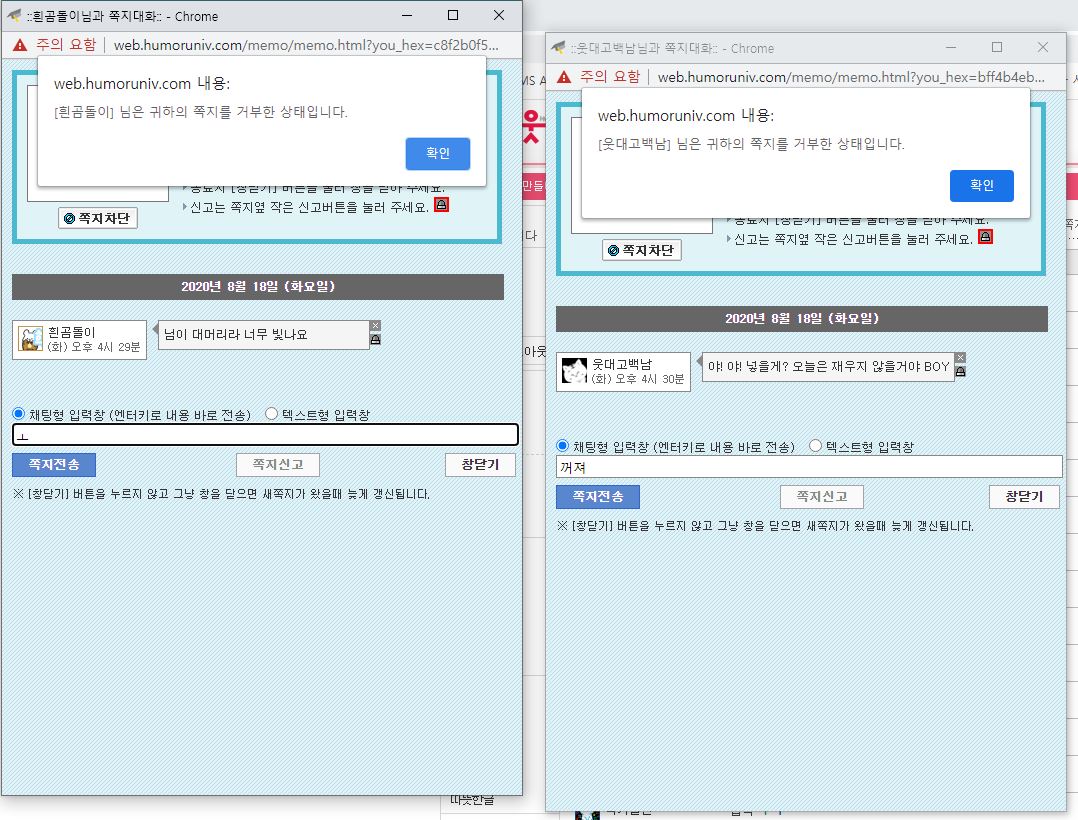Click the 흰곰돌이 window's message input field
1078x820 pixels.
(x=265, y=435)
